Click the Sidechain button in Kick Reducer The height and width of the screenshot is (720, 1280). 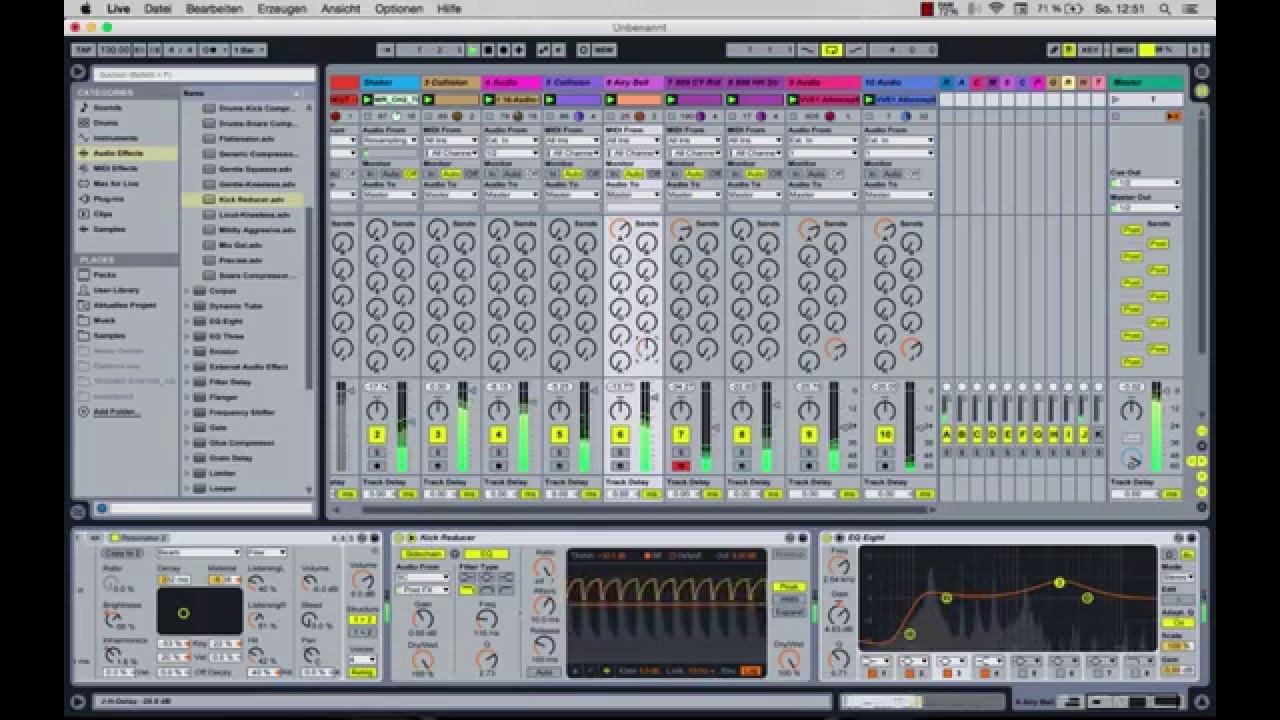tap(422, 554)
